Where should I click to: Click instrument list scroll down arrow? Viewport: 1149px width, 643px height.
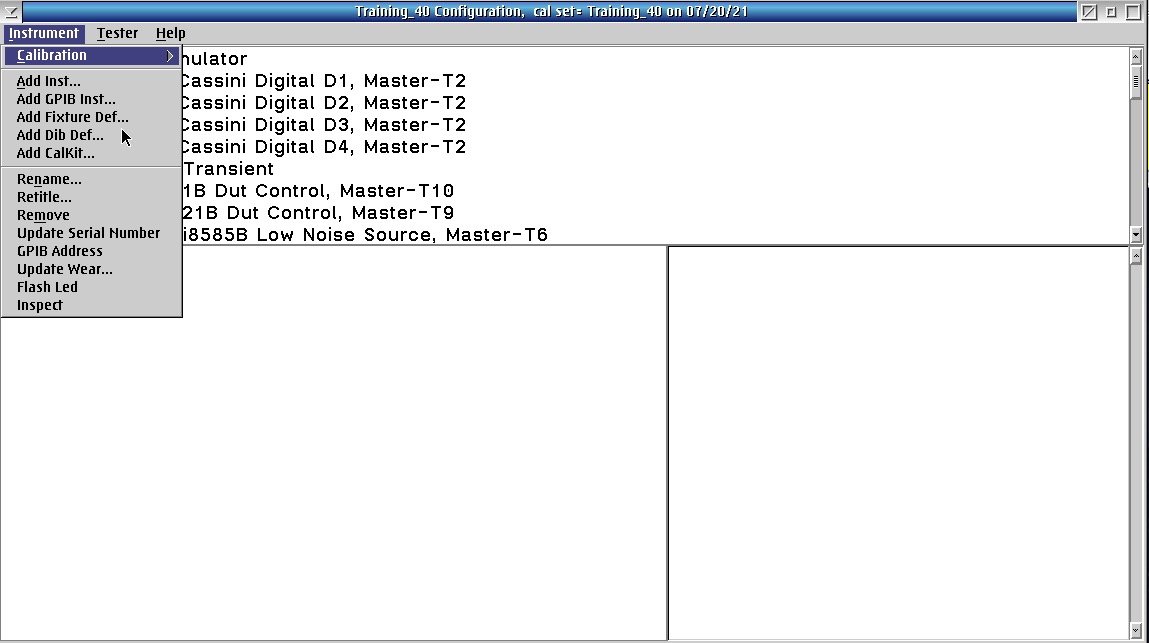pyautogui.click(x=1135, y=234)
